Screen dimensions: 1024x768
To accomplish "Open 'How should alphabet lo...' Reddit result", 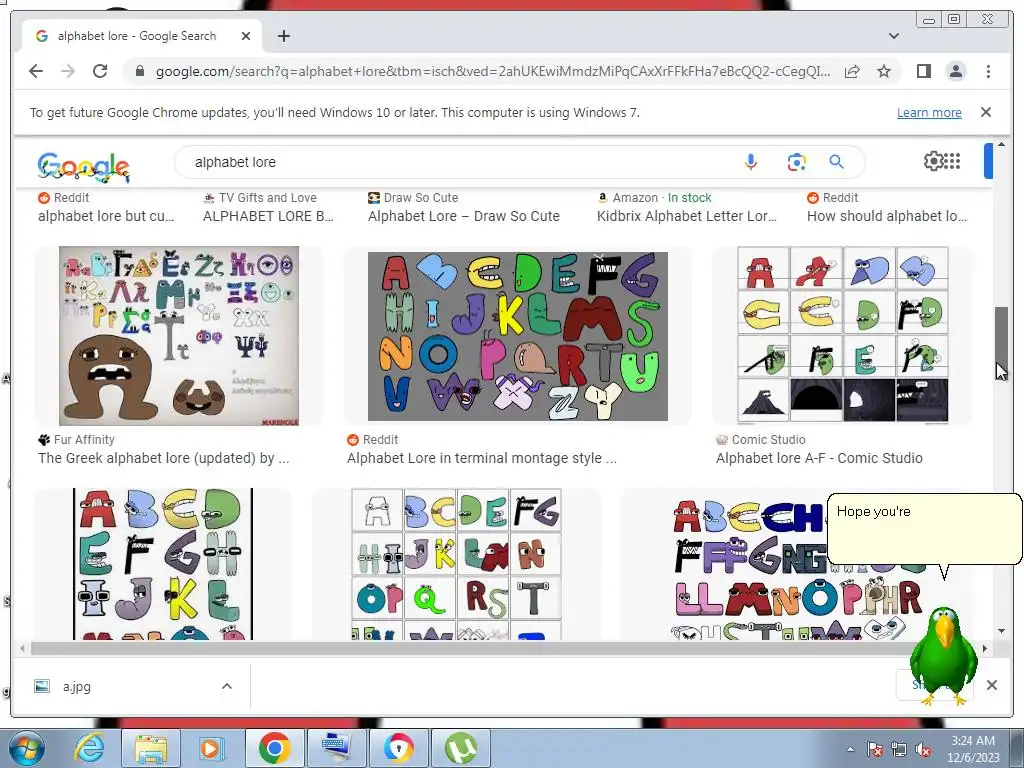I will point(887,216).
